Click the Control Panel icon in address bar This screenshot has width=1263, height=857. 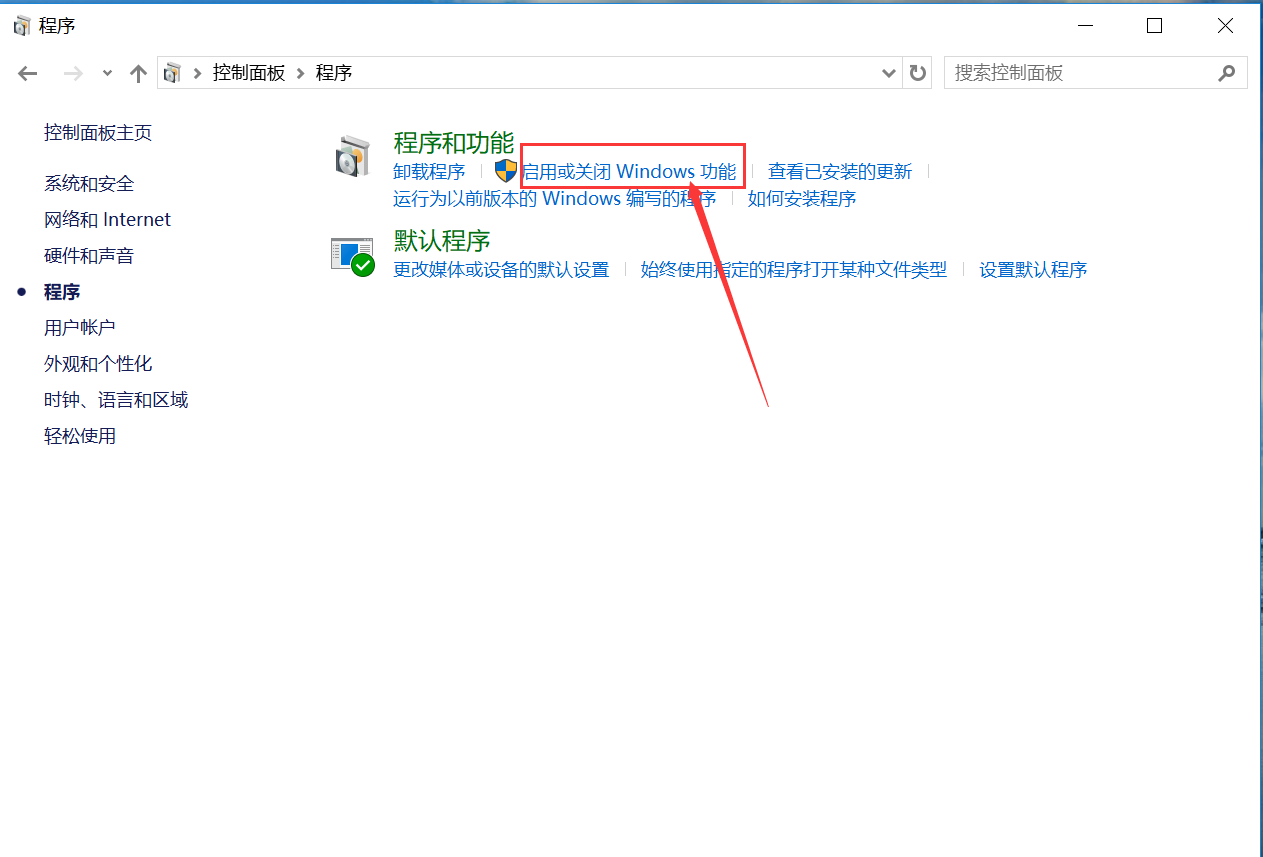[x=173, y=73]
